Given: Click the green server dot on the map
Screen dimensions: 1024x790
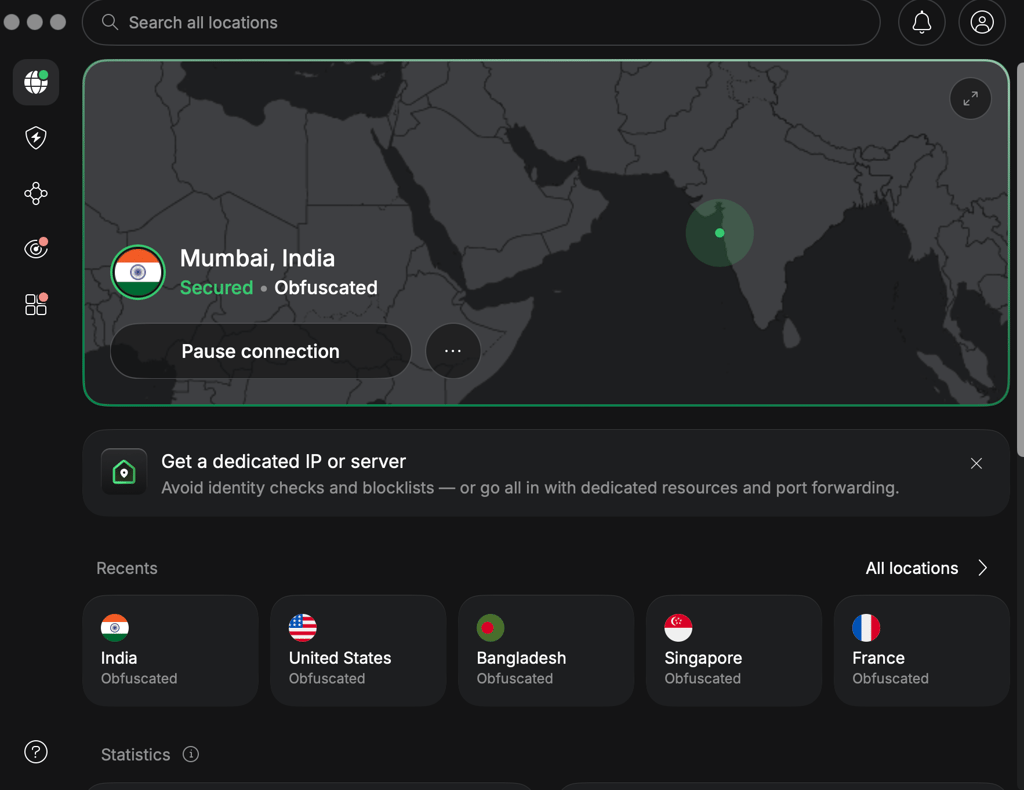Looking at the screenshot, I should [x=720, y=233].
